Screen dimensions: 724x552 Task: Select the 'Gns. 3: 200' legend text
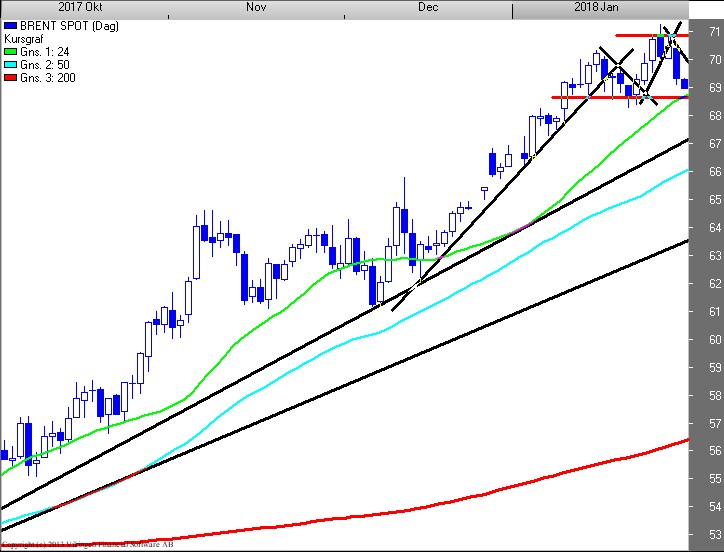click(48, 78)
